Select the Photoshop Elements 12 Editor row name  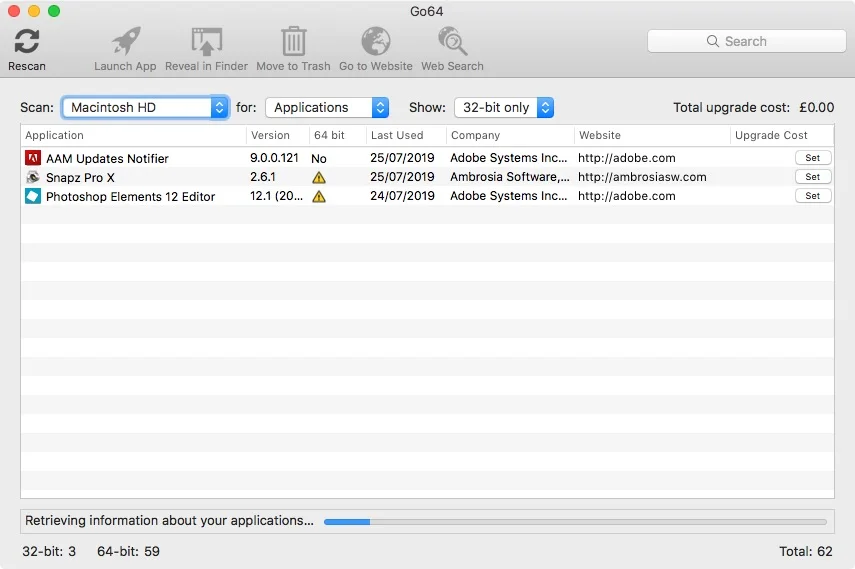130,196
